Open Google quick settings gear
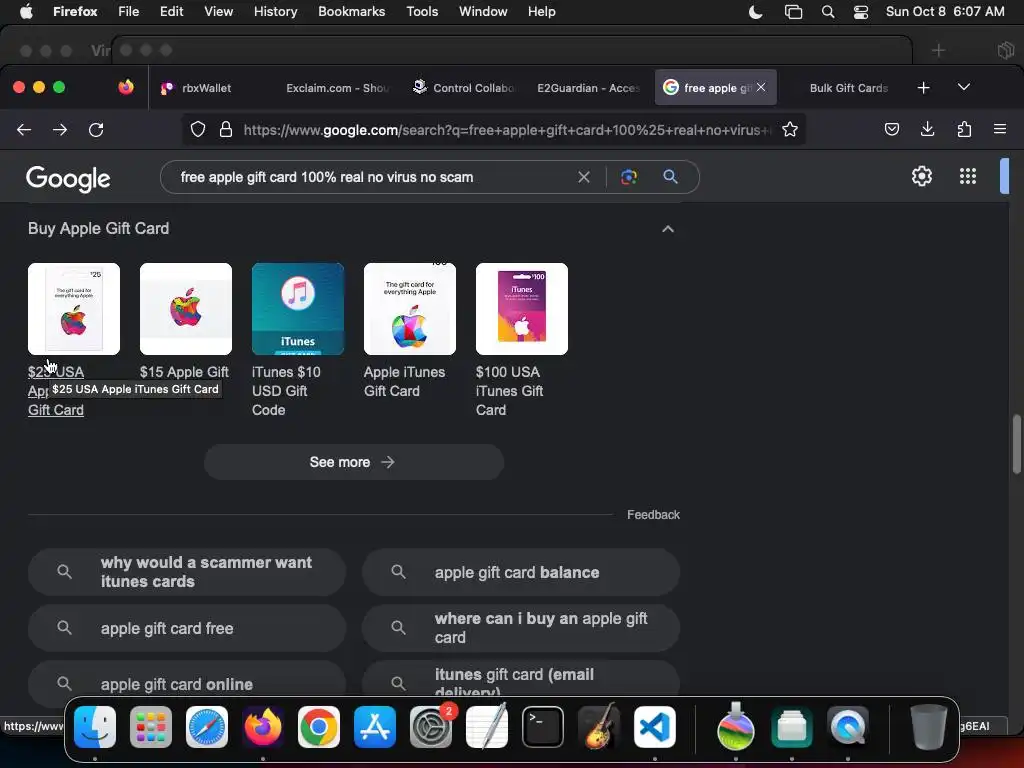The image size is (1024, 768). tap(921, 176)
